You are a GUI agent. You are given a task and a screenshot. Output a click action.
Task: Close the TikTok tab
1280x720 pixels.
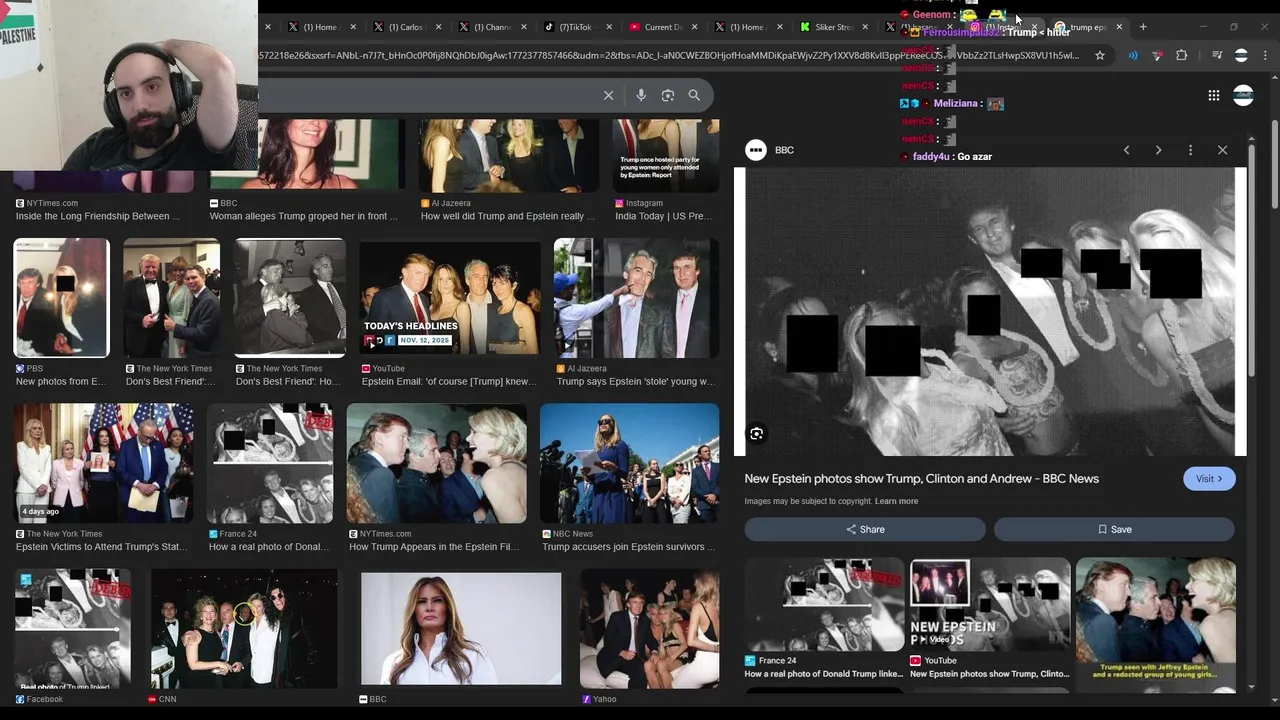(609, 27)
